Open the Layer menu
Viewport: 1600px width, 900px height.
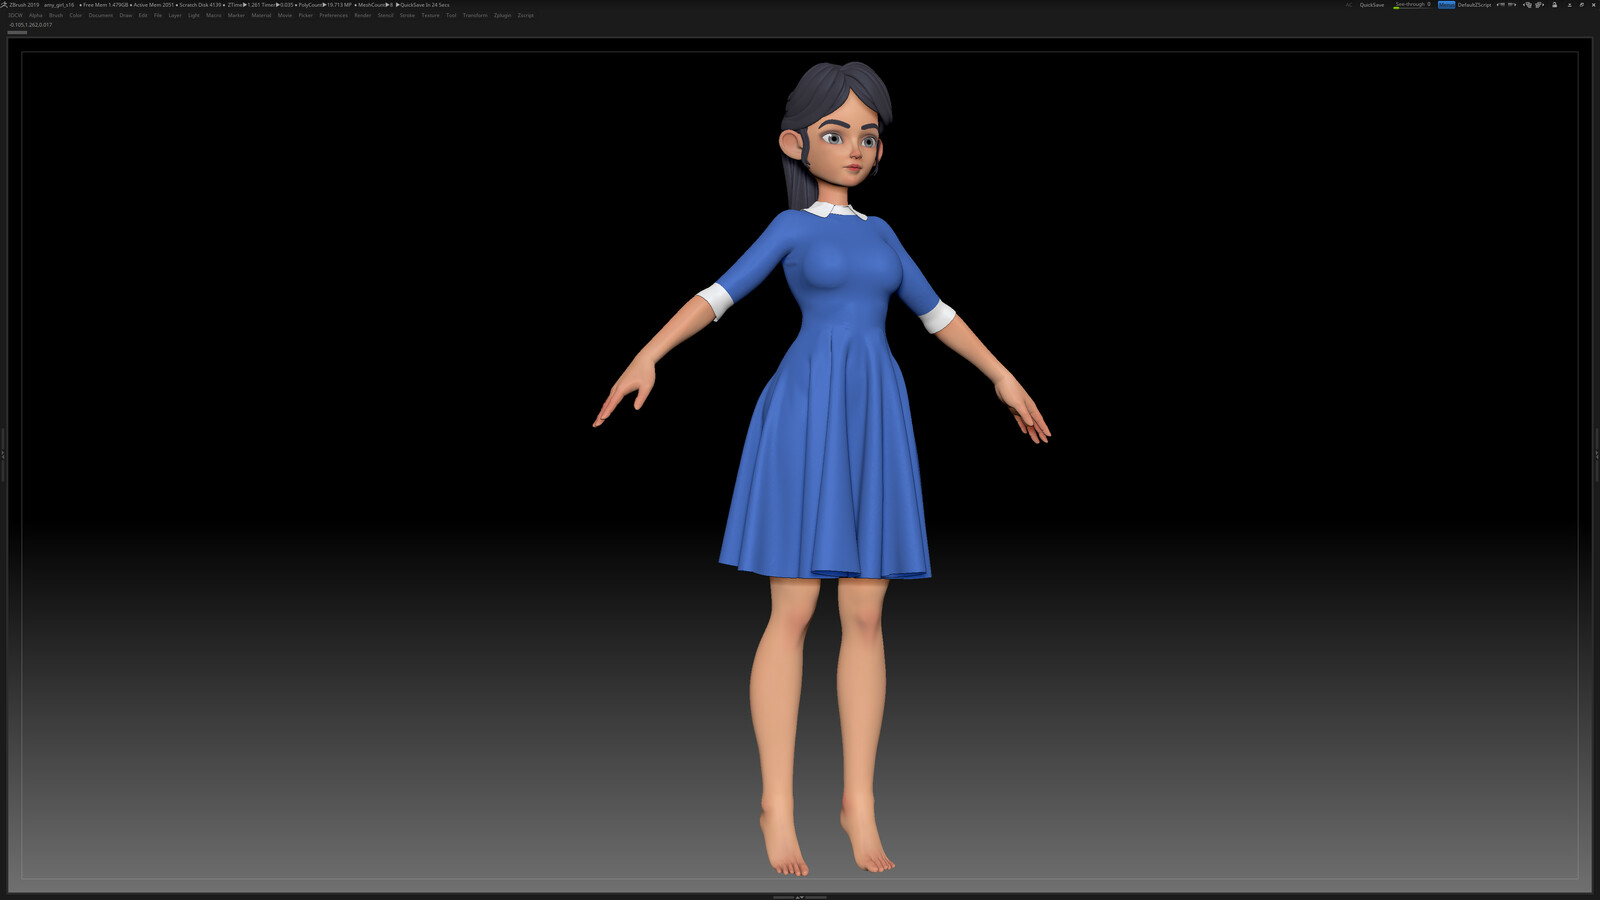[x=175, y=15]
